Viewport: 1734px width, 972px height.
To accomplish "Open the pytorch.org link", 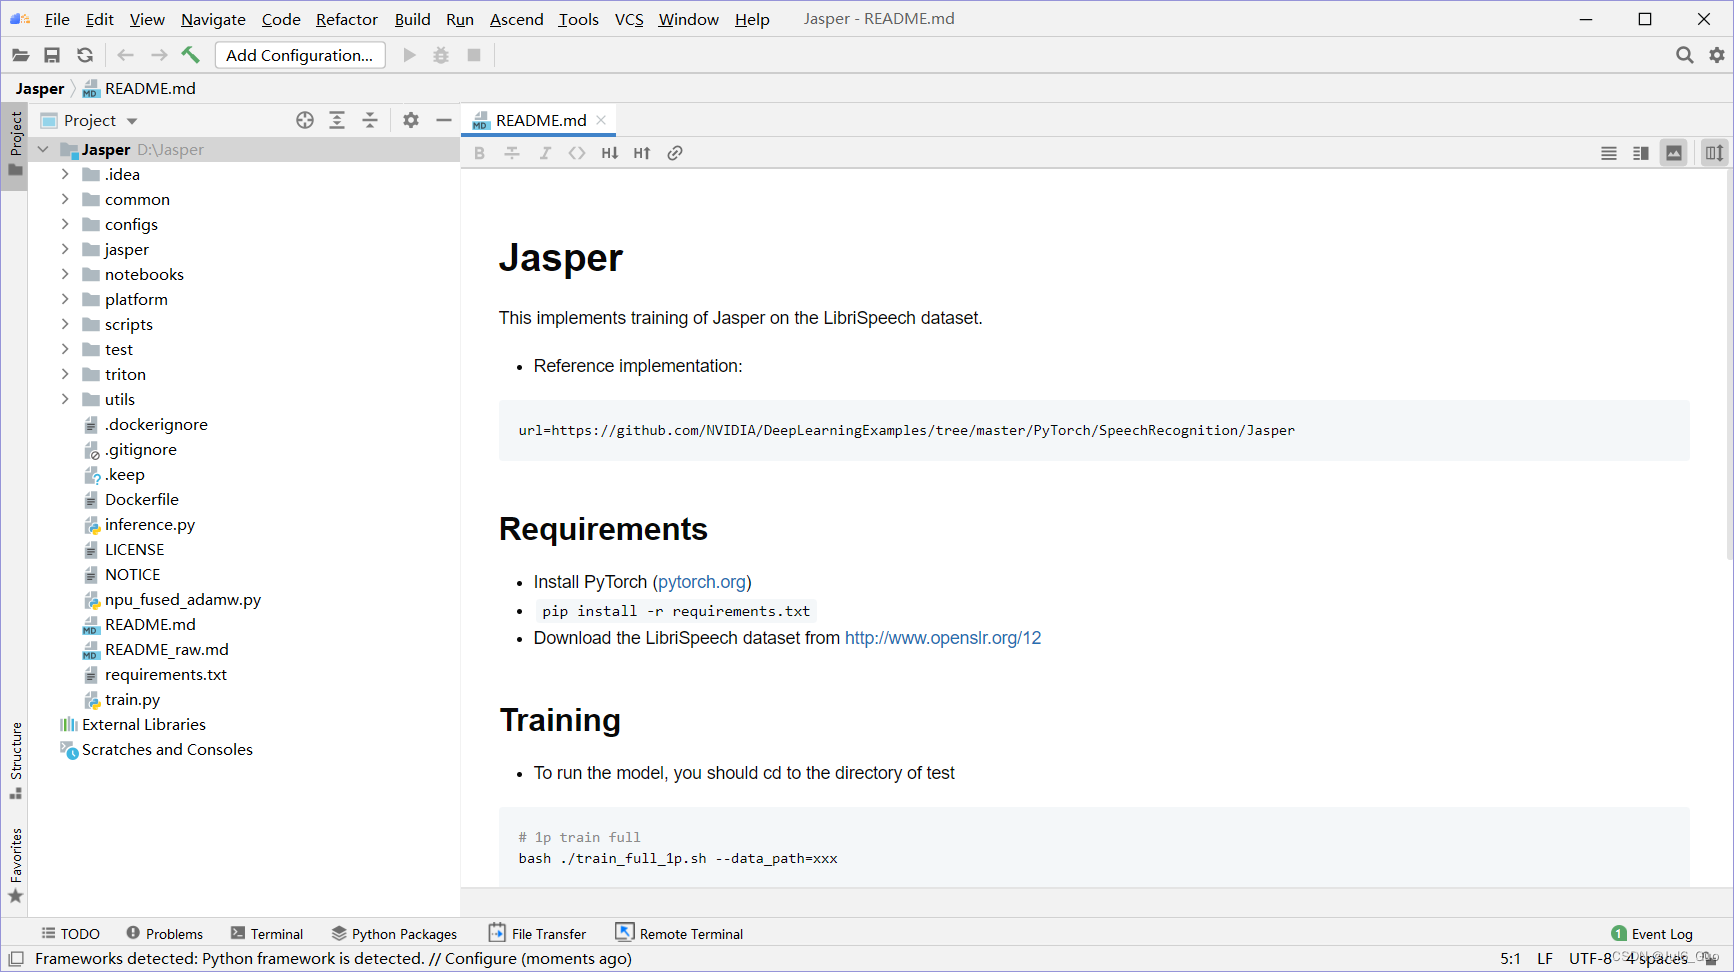I will [702, 582].
